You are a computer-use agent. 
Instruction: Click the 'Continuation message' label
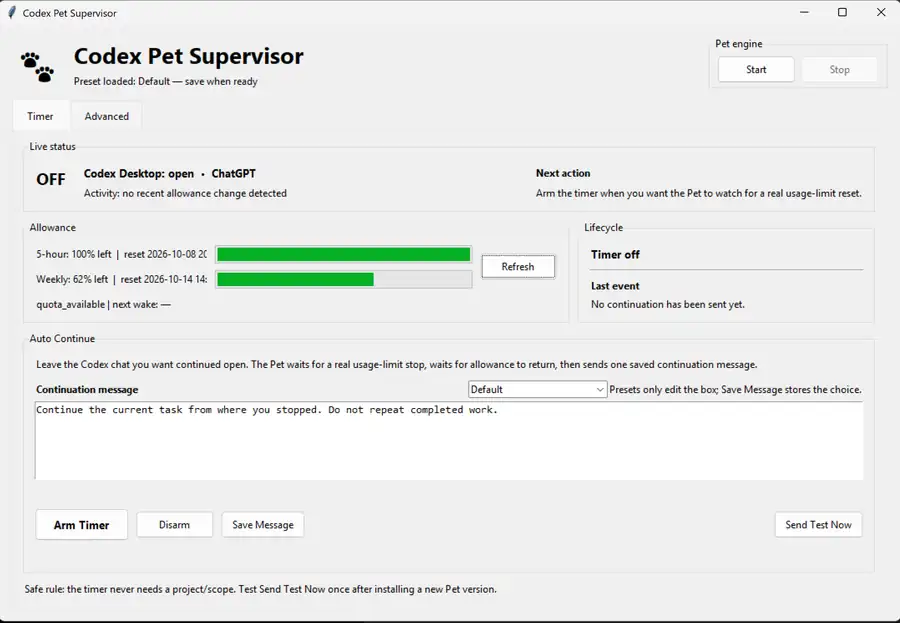coord(87,389)
